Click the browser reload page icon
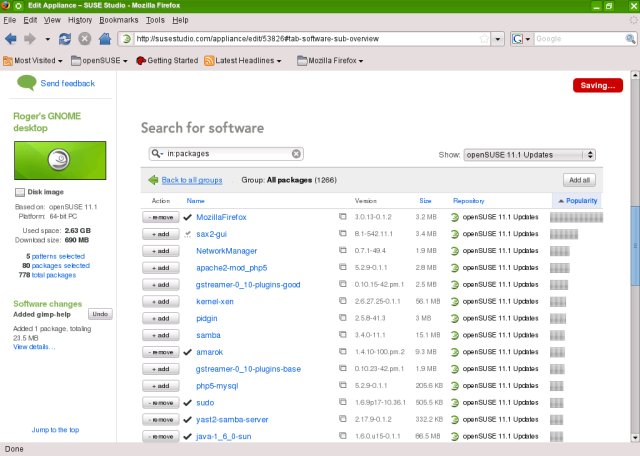 click(x=65, y=39)
